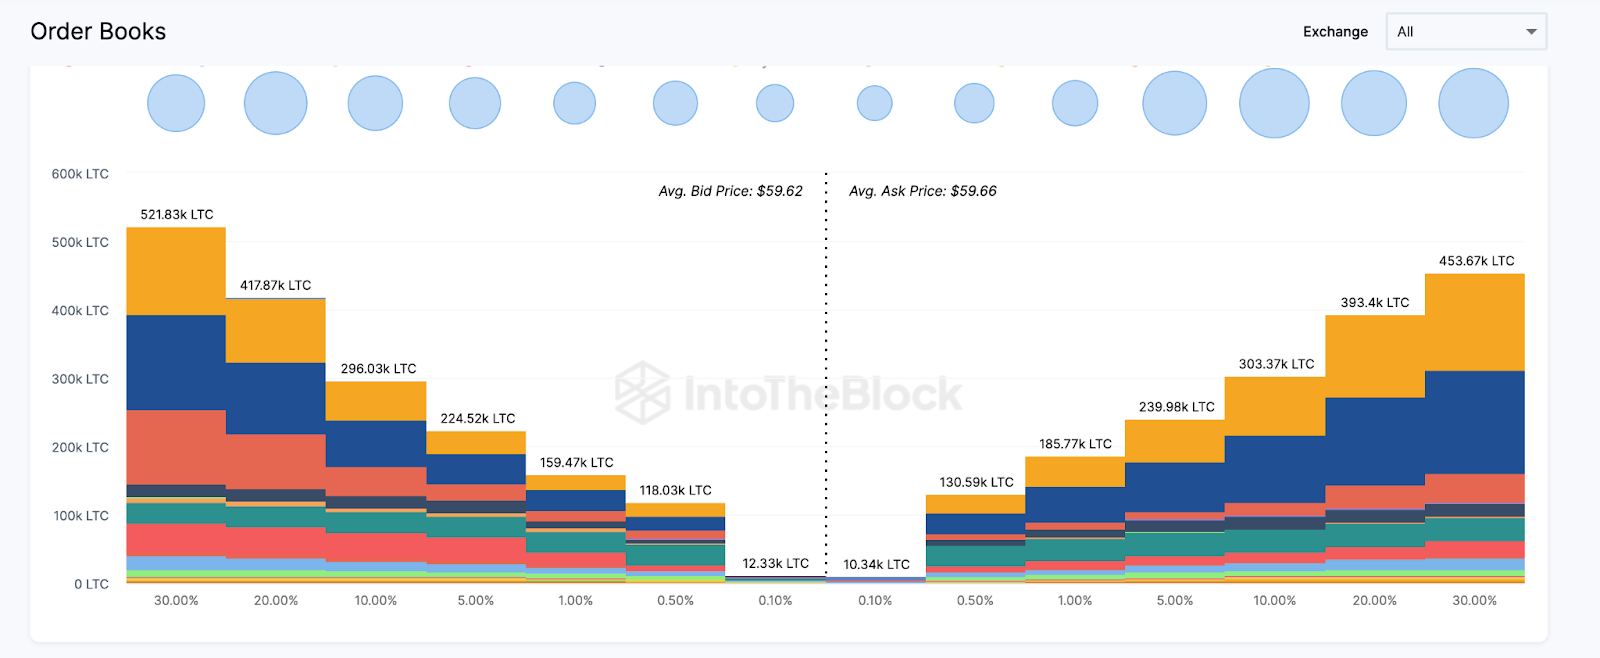This screenshot has width=1600, height=658.
Task: Click the 393.4k LTC bar value label
Action: 1375,303
